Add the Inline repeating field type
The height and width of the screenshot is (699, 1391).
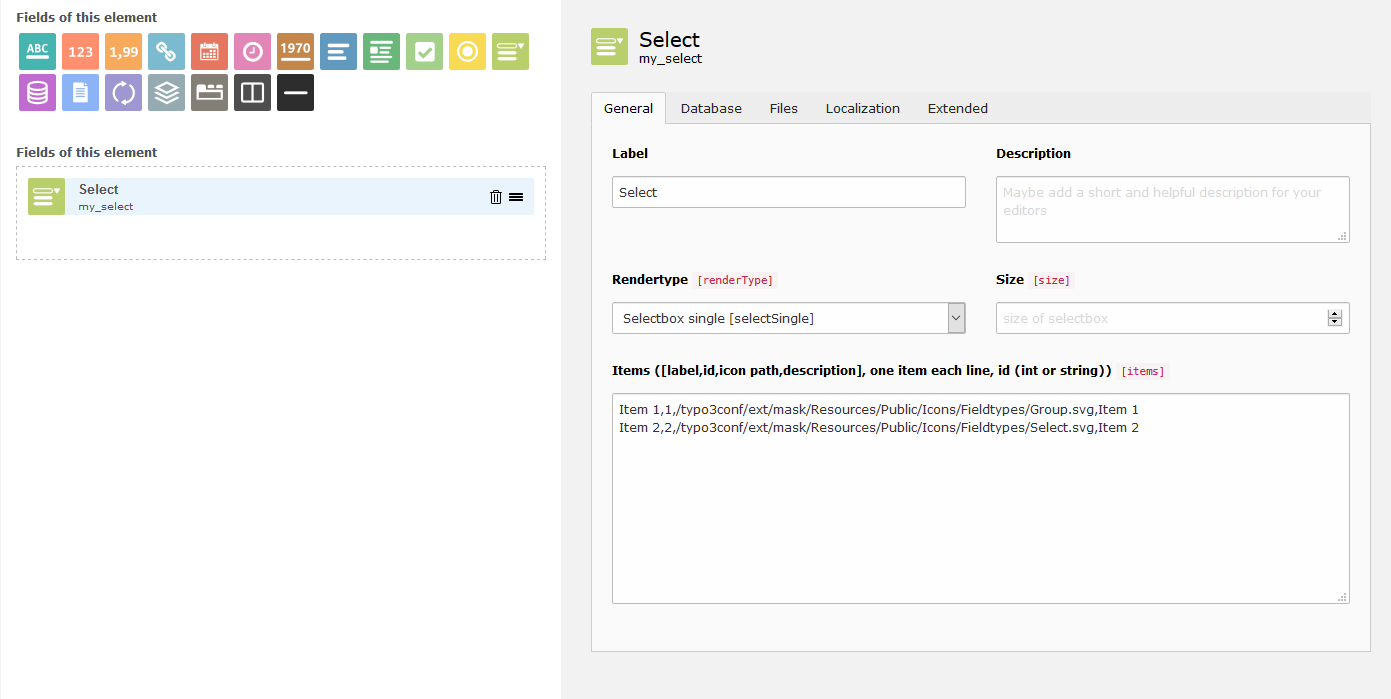click(x=123, y=92)
